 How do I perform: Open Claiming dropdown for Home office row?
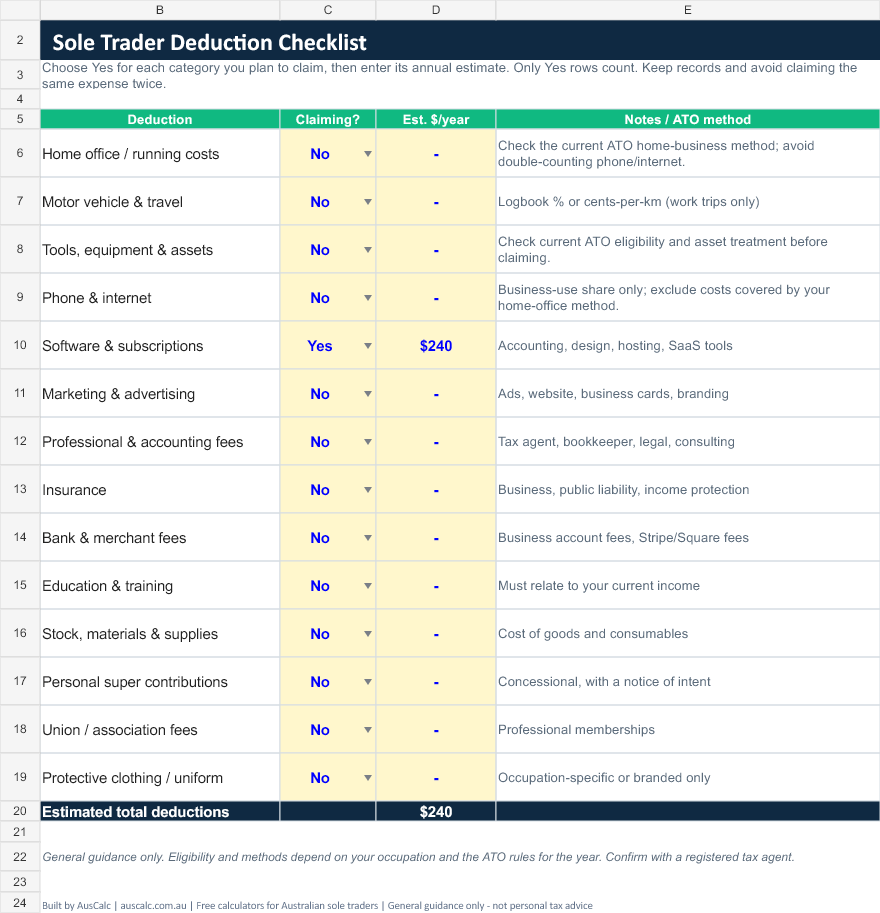click(367, 154)
